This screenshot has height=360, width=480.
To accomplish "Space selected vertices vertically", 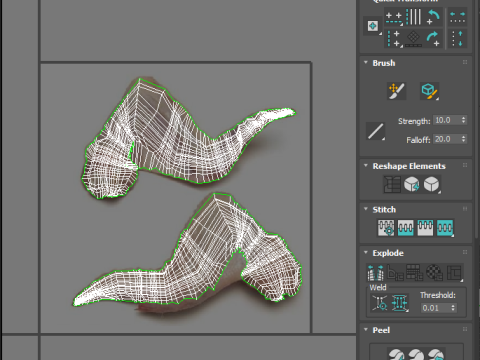I will (x=458, y=38).
